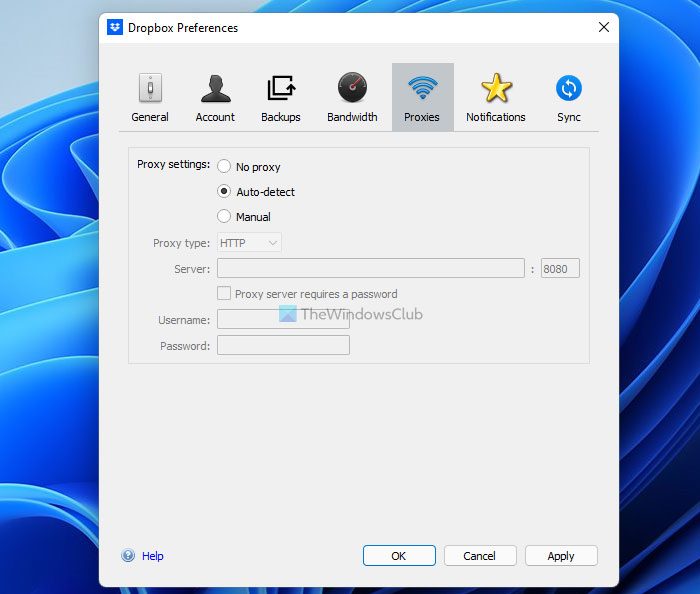
Task: Close the Dropbox Preferences window
Action: click(603, 27)
